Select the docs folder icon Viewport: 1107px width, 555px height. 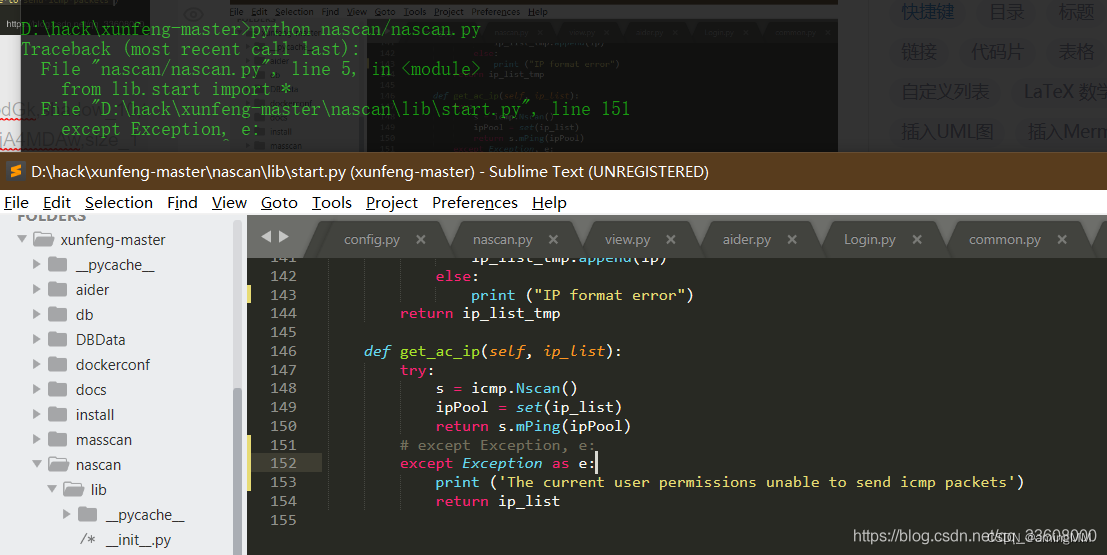click(57, 389)
